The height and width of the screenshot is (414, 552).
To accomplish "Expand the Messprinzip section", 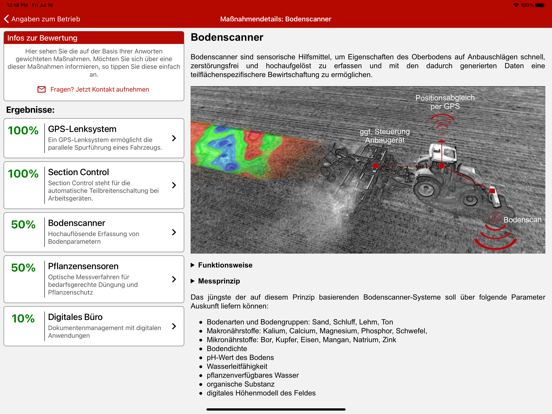I will pos(215,281).
